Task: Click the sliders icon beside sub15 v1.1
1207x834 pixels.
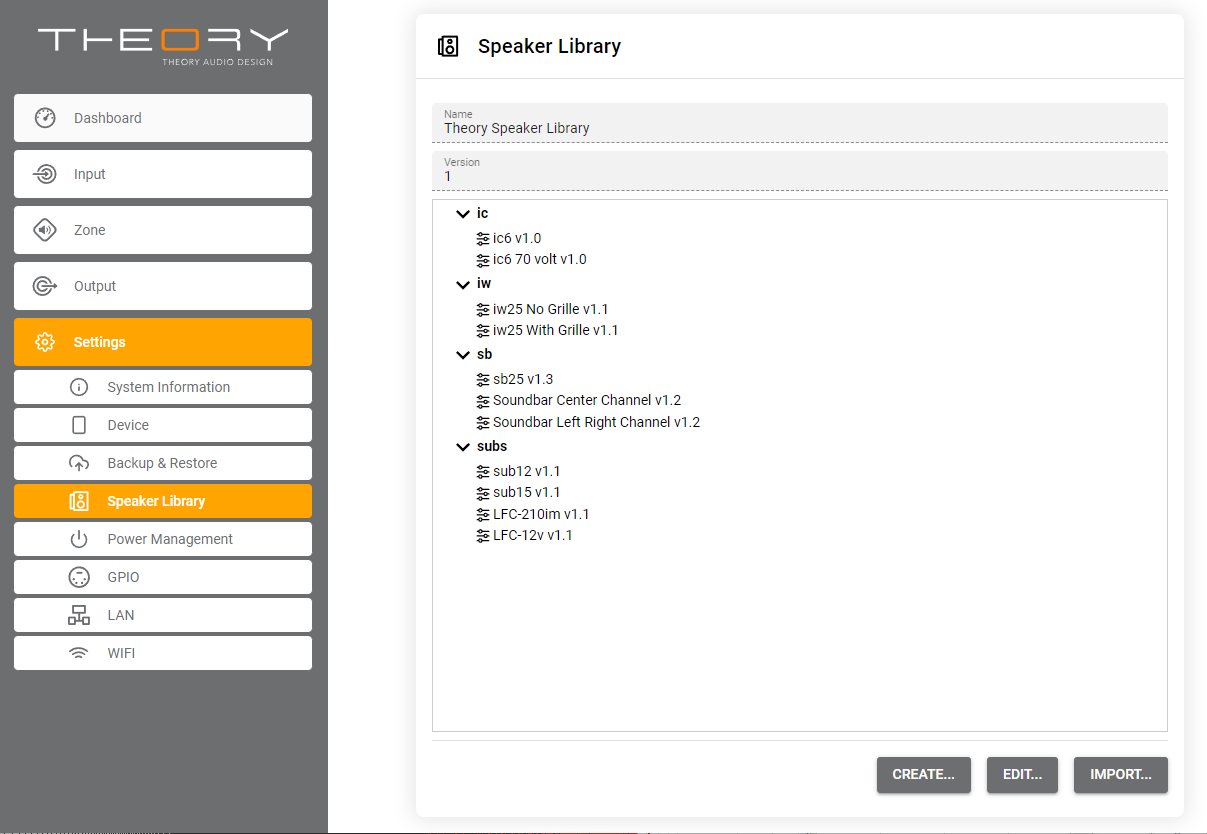Action: [484, 493]
